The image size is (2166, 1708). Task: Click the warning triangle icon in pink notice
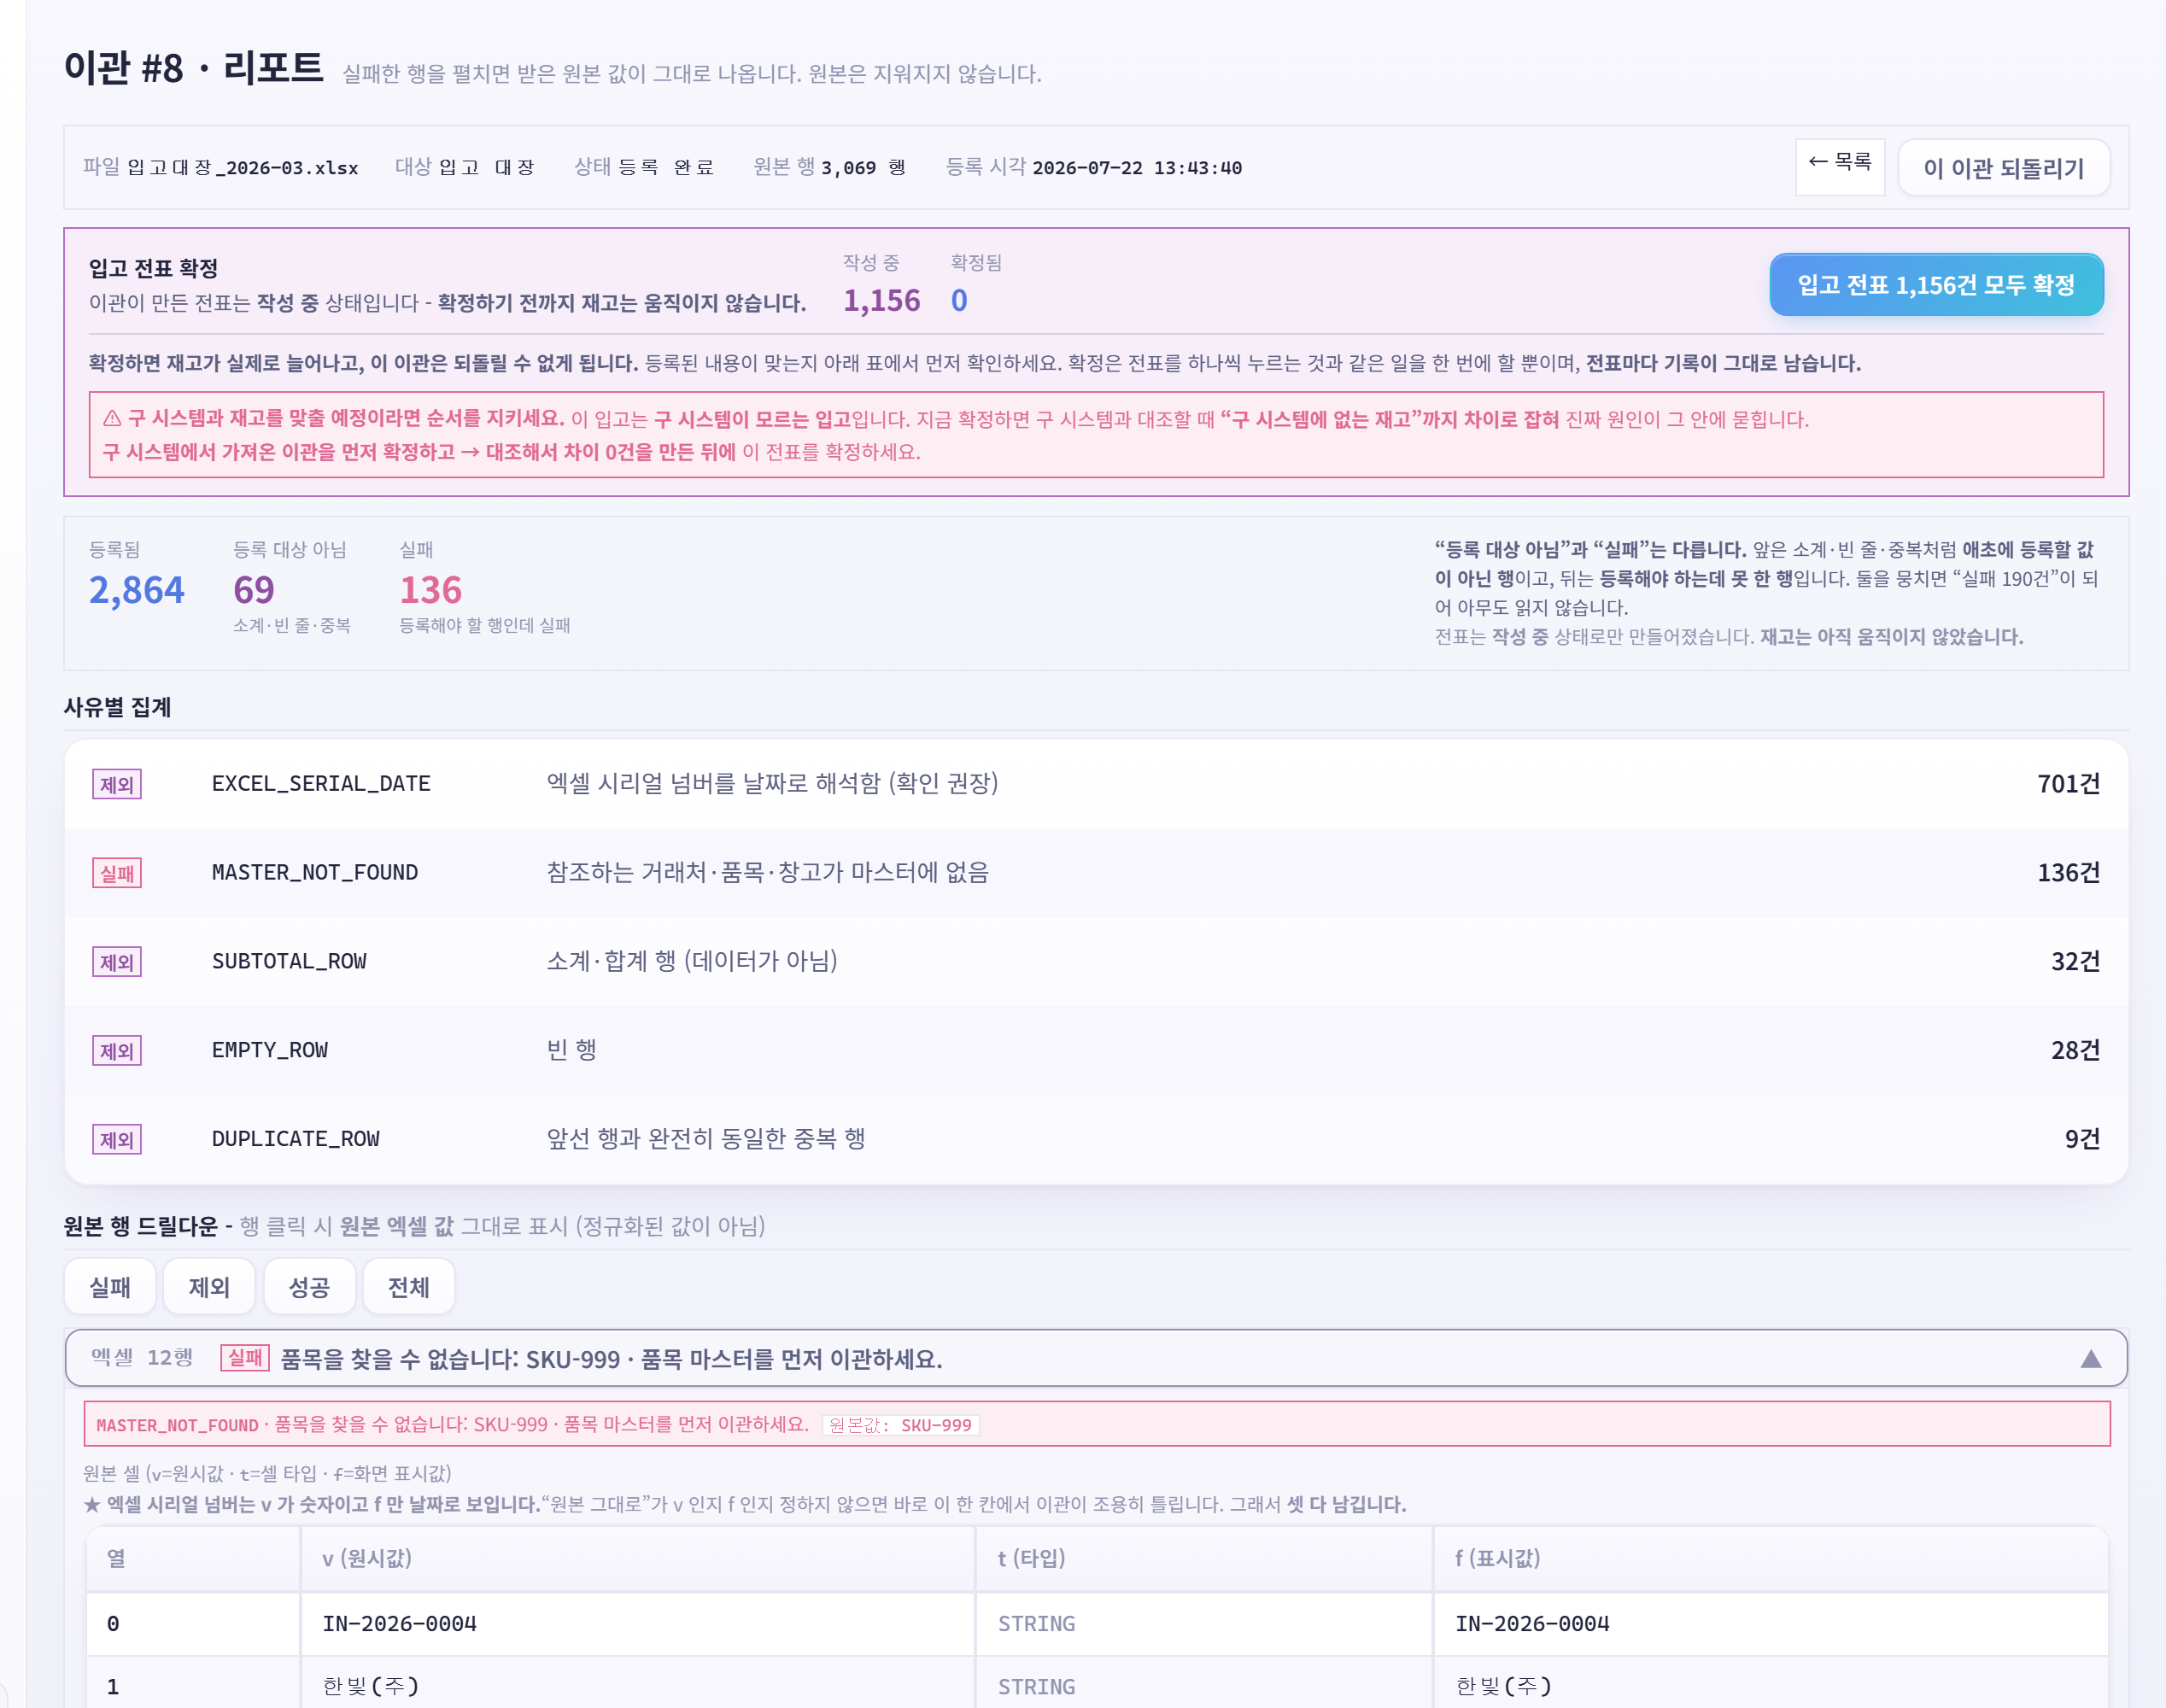tap(112, 419)
